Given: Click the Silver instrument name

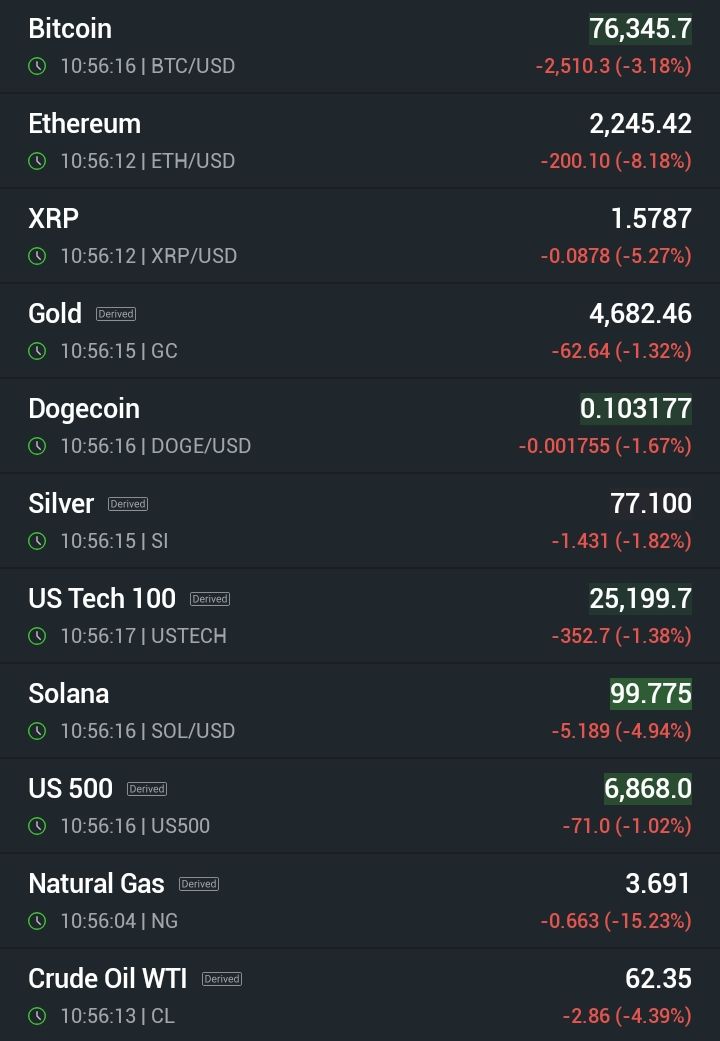Looking at the screenshot, I should click(61, 504).
